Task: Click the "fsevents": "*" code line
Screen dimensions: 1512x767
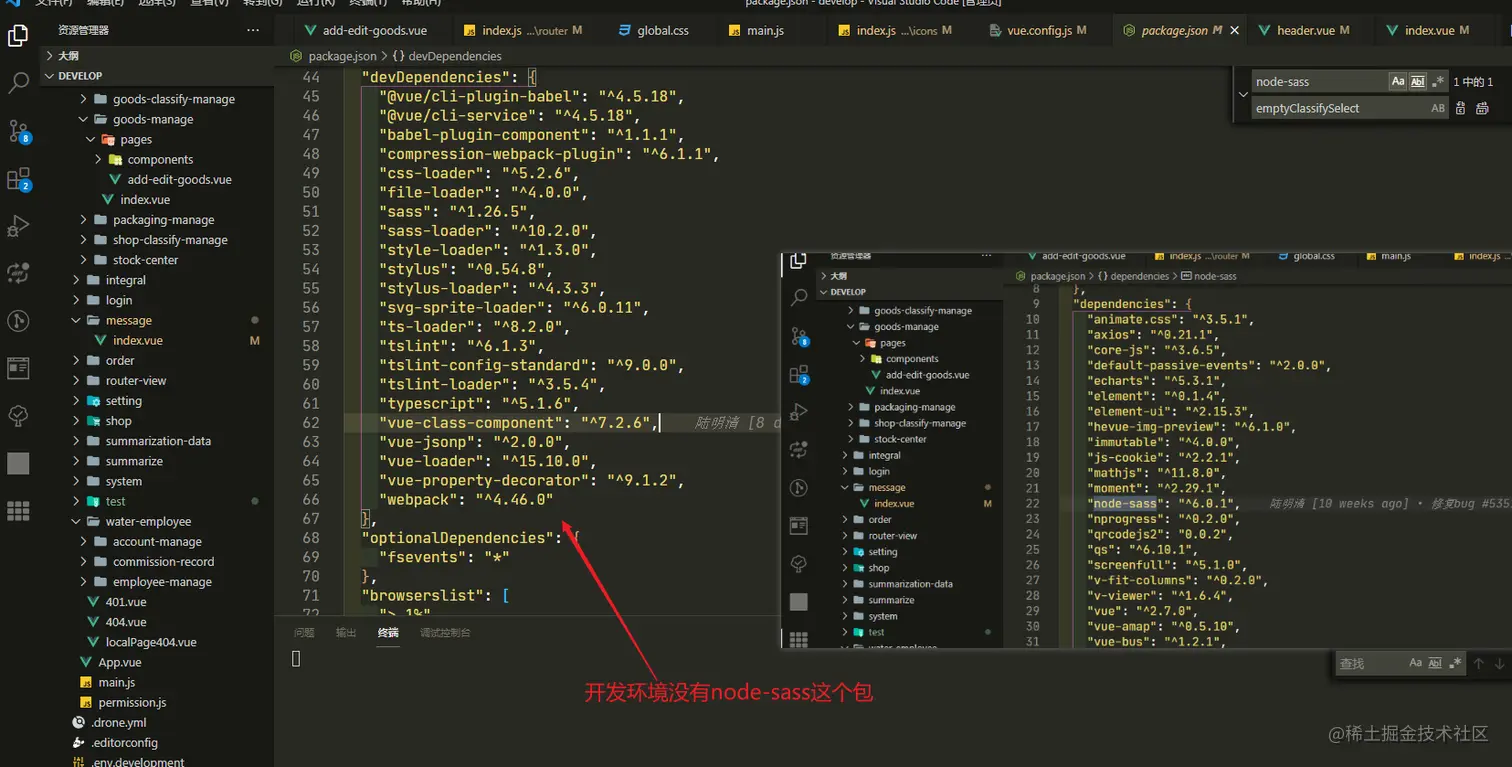Action: pos(444,556)
